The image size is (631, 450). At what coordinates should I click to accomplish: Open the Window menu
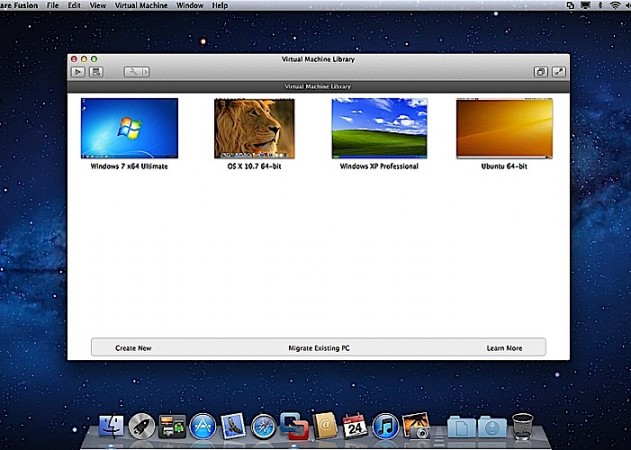(x=189, y=6)
